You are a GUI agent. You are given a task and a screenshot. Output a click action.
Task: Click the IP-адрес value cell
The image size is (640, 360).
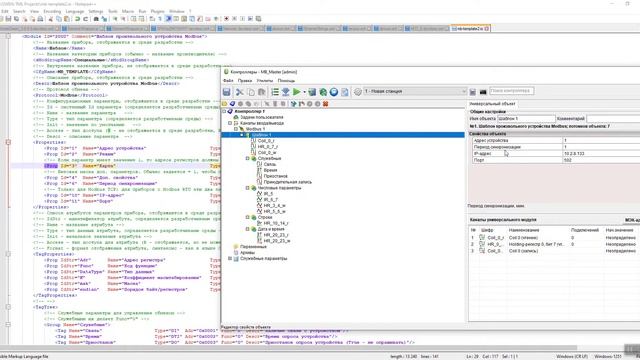[601, 153]
